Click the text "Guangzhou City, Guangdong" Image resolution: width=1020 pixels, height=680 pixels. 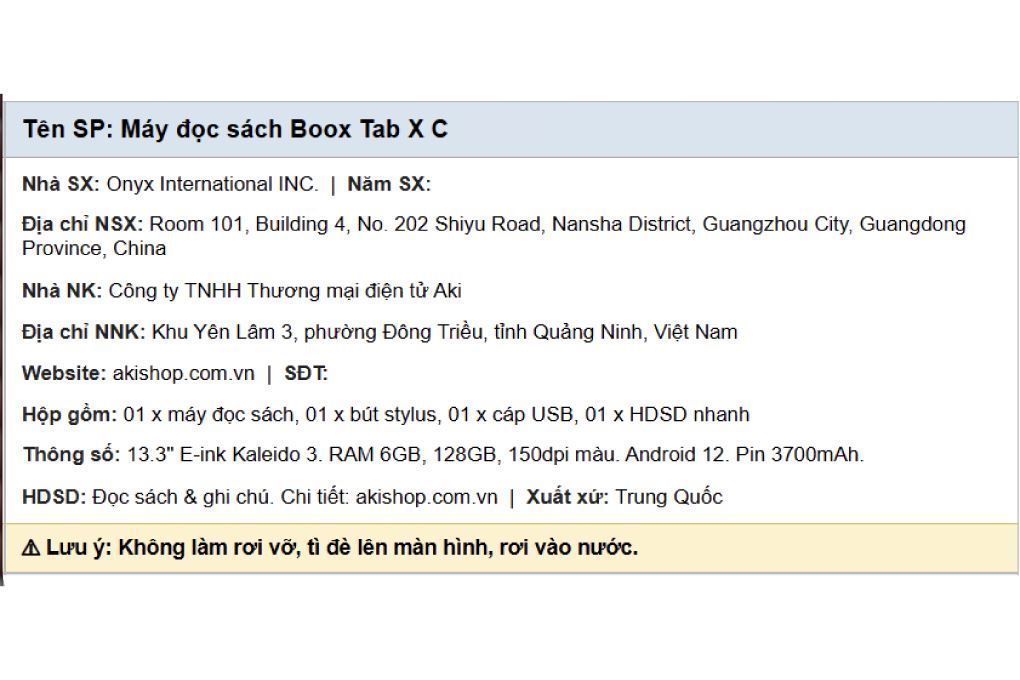(x=834, y=224)
